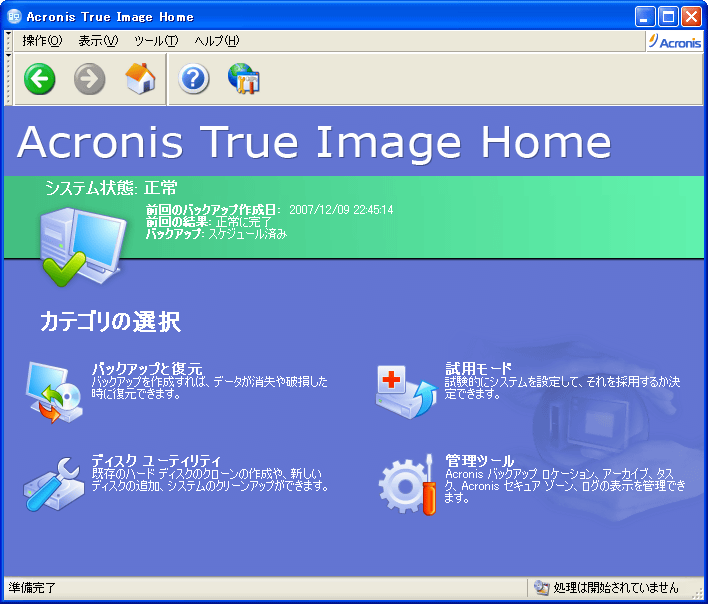The image size is (708, 604).
Task: Click the Acronis logo in the menu bar
Action: 675,42
